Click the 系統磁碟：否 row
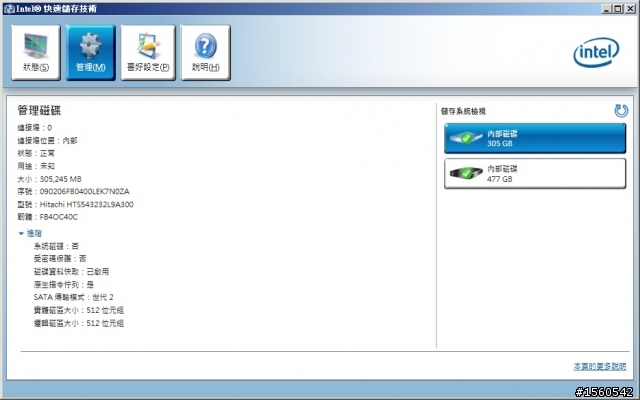 (56, 246)
